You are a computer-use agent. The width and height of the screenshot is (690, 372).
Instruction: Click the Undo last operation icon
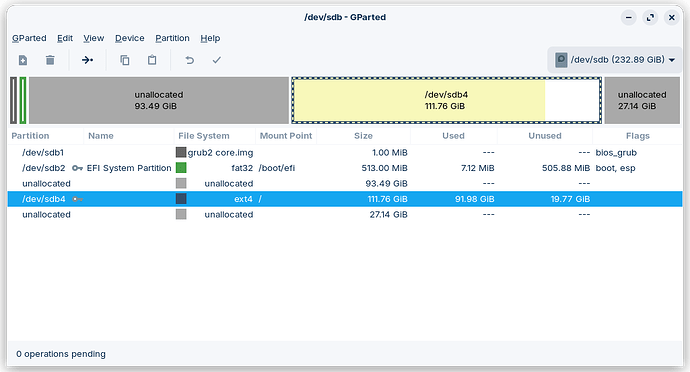(x=190, y=60)
